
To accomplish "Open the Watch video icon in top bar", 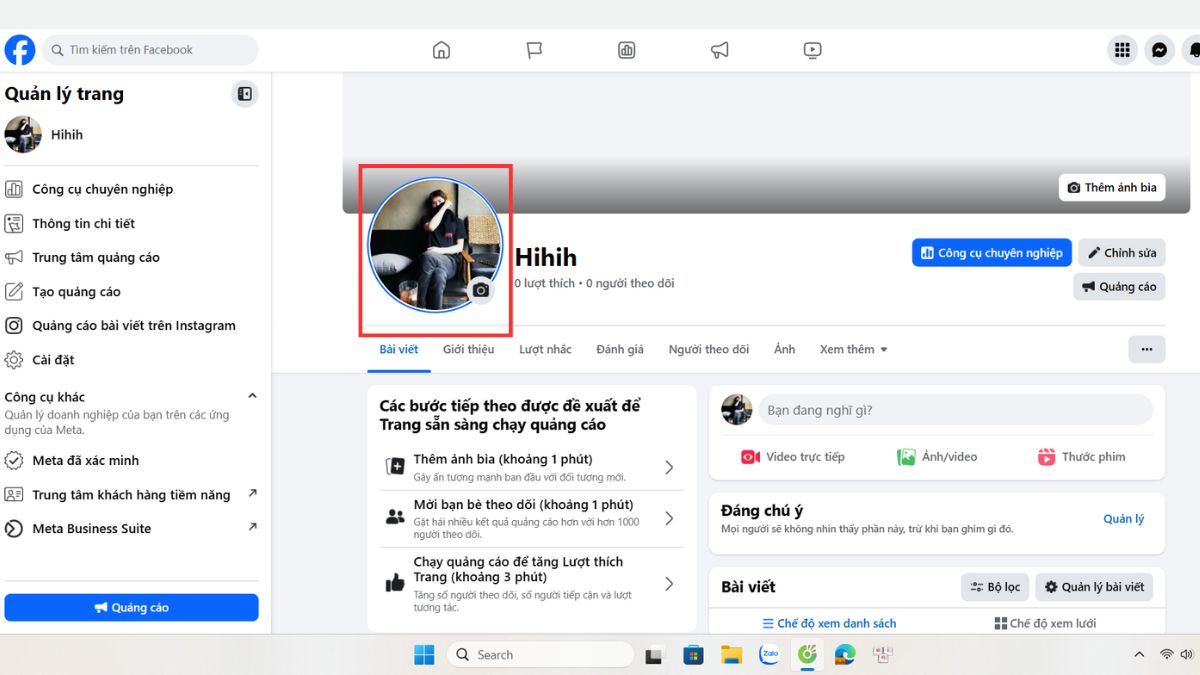I will pos(812,50).
